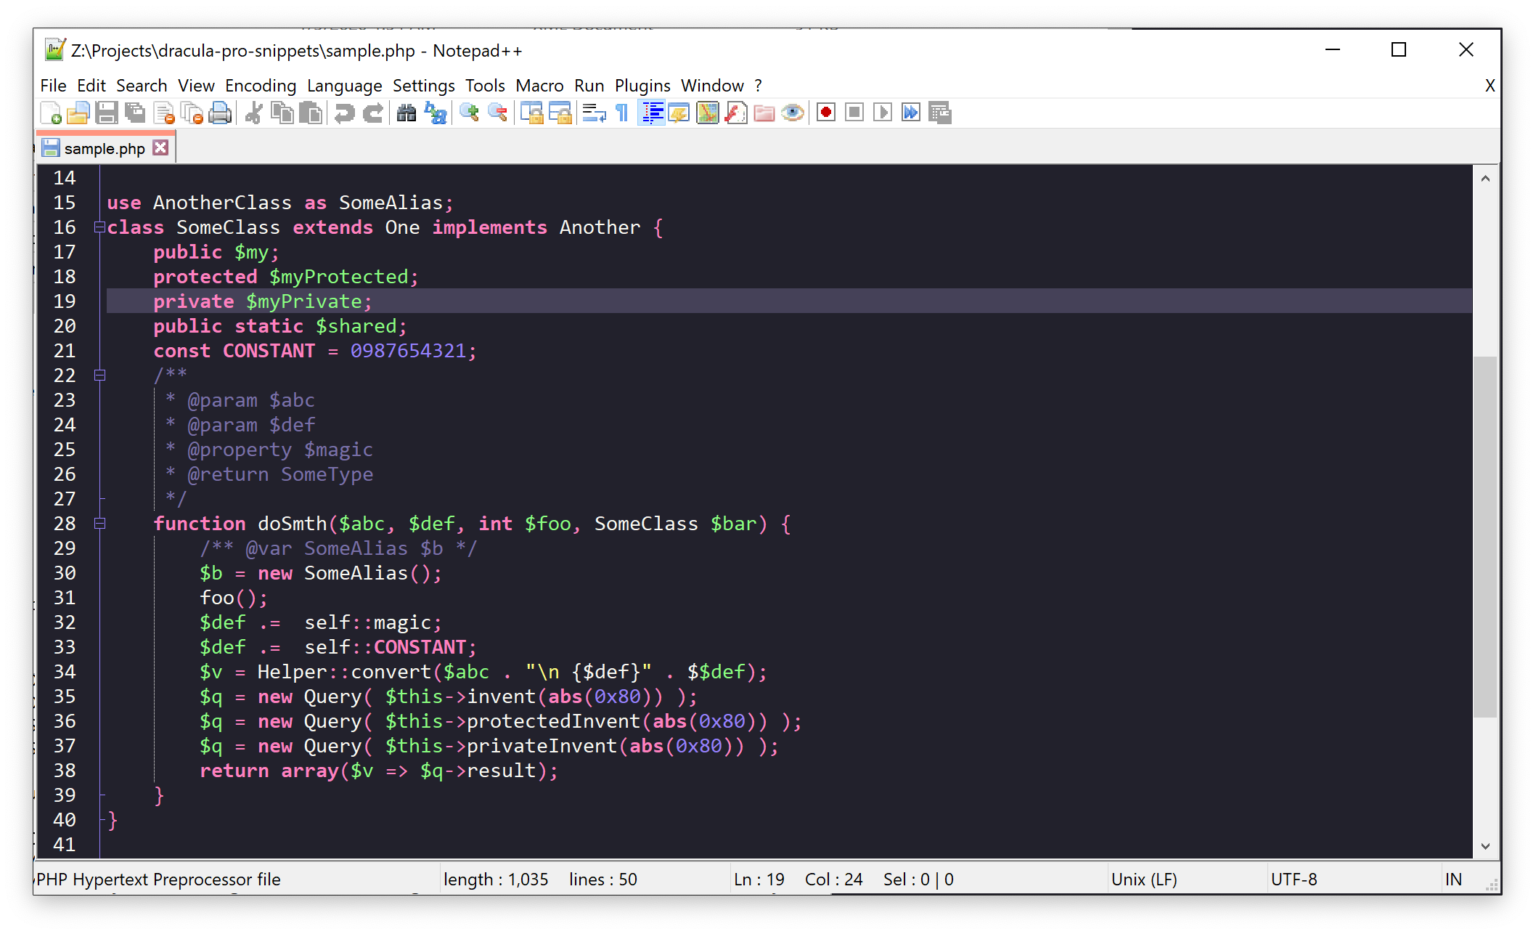The height and width of the screenshot is (934, 1536).
Task: Start macro recording with the red record icon
Action: coord(825,112)
